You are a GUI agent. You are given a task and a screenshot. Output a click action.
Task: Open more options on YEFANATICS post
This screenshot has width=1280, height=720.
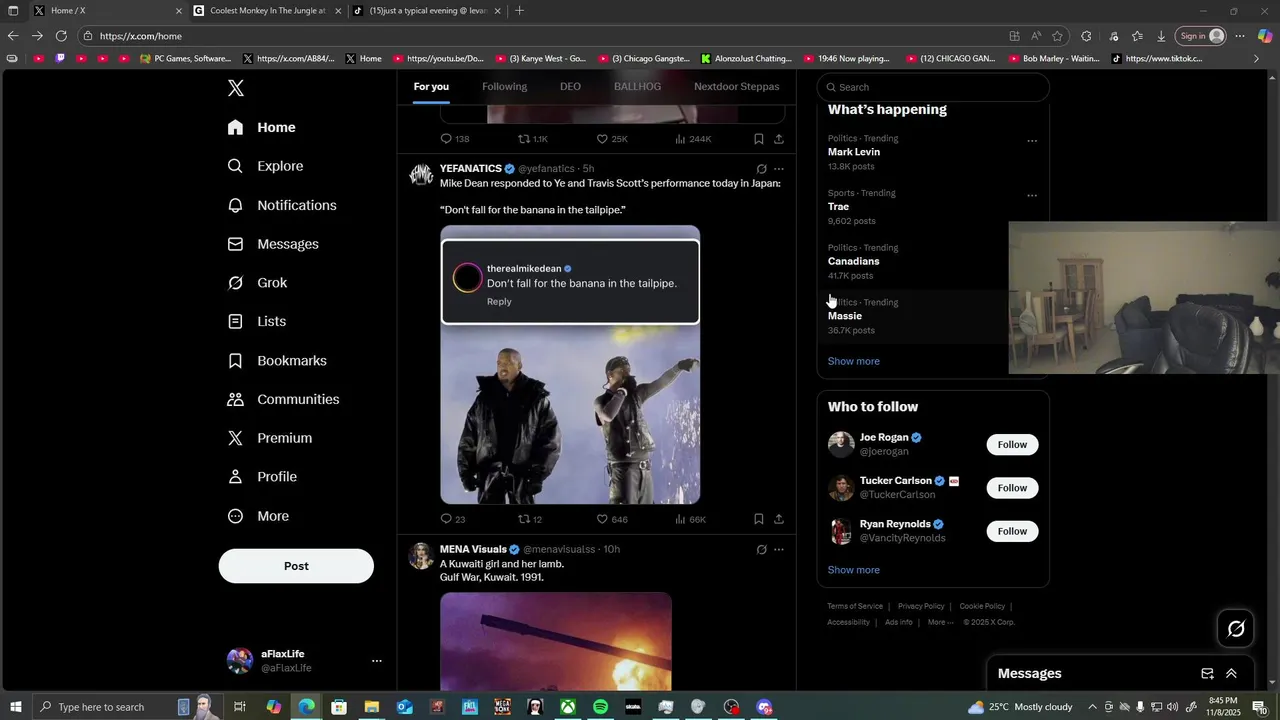779,169
